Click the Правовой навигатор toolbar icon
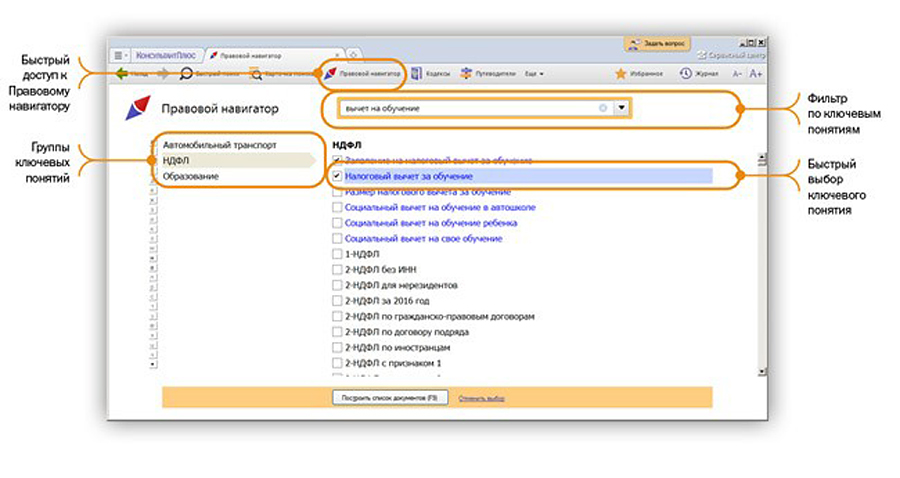 tap(329, 74)
